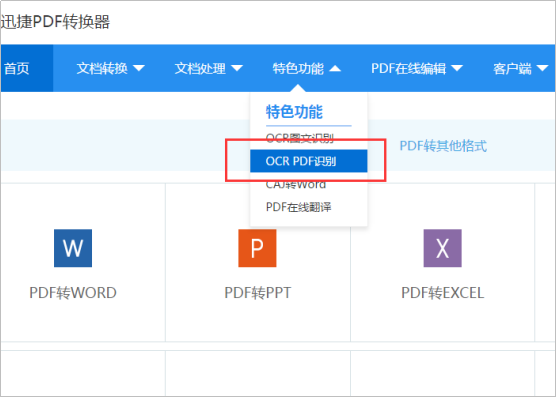This screenshot has height=398, width=556.
Task: Open the PDF转EXCEL Excel icon
Action: [443, 248]
